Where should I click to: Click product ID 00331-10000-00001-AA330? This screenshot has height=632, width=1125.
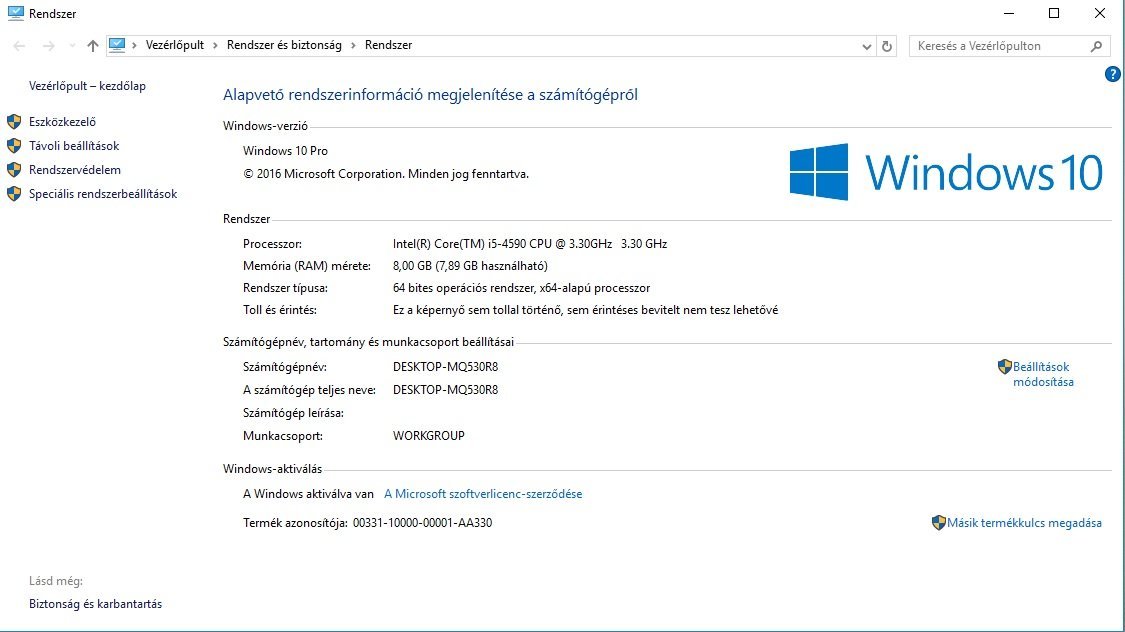coord(422,523)
